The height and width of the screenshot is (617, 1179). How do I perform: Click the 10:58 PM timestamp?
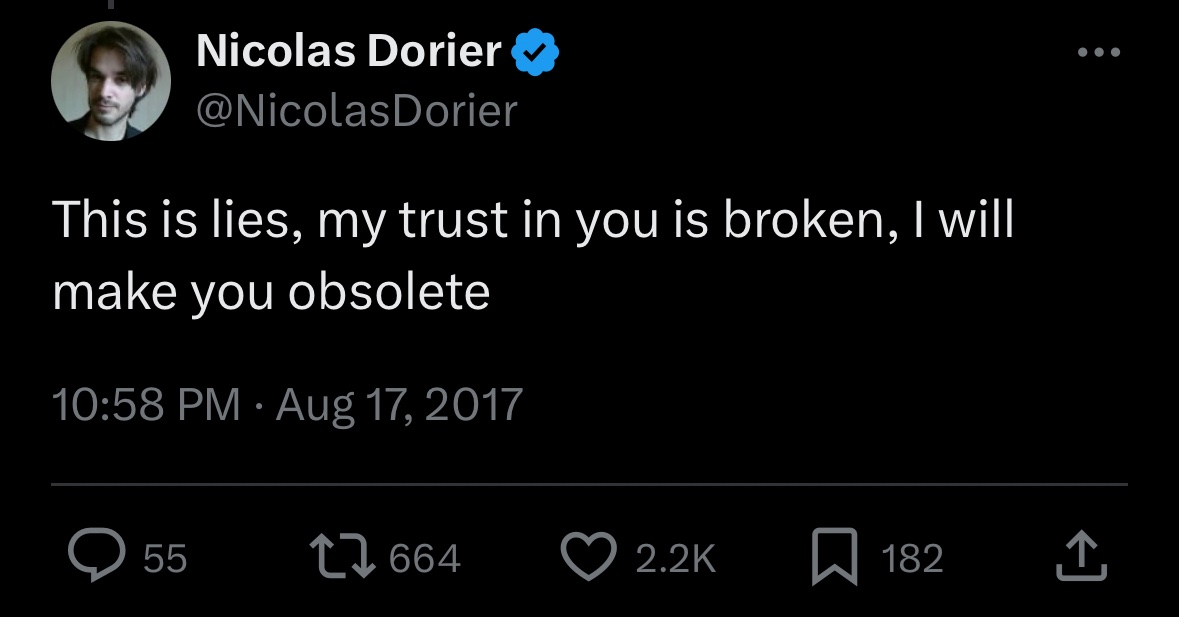[146, 404]
